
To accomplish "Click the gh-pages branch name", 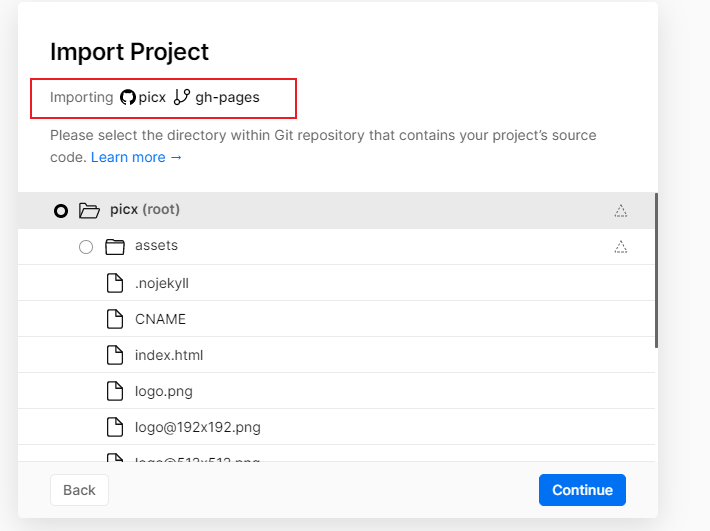I will 227,98.
